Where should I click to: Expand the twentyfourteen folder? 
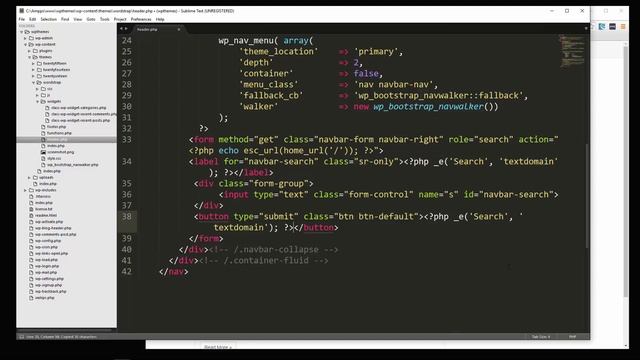[x=33, y=70]
